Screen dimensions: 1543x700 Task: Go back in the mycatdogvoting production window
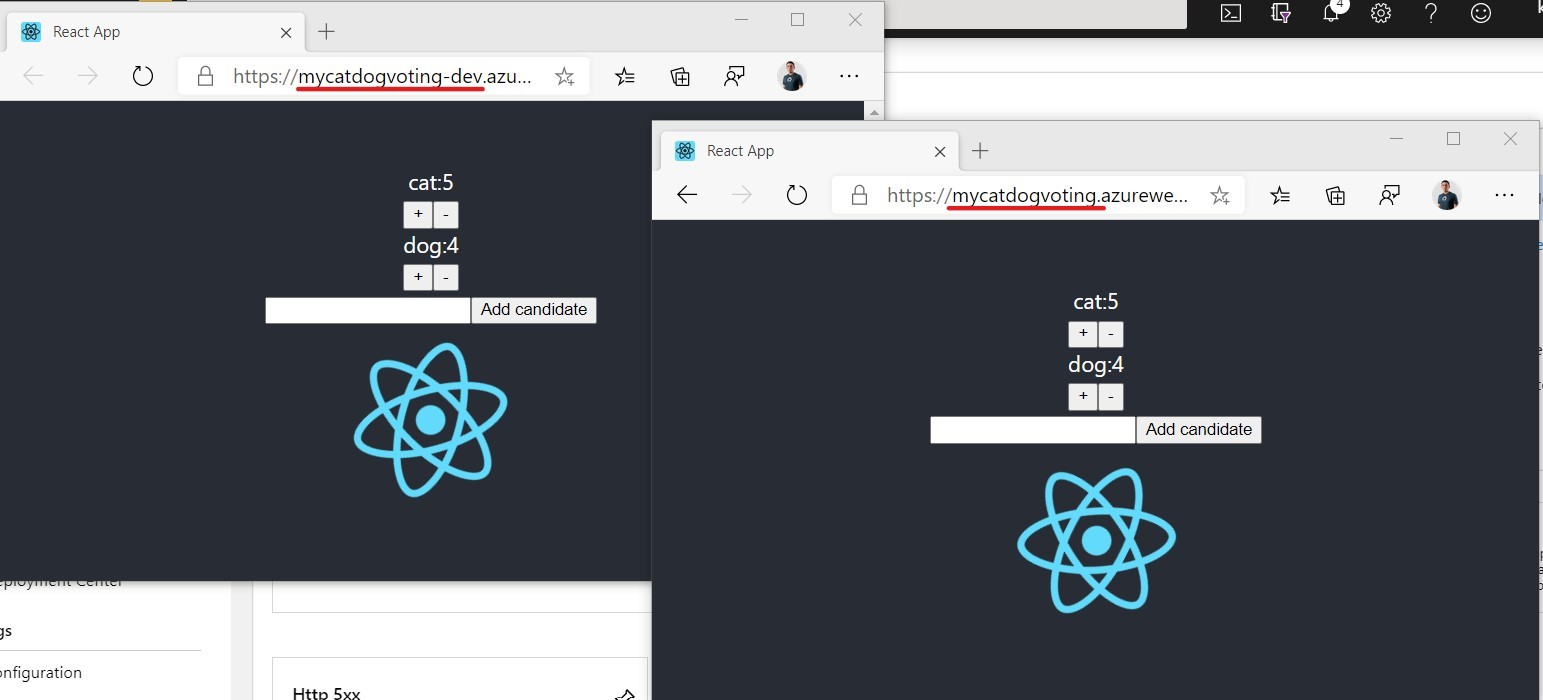click(x=687, y=195)
